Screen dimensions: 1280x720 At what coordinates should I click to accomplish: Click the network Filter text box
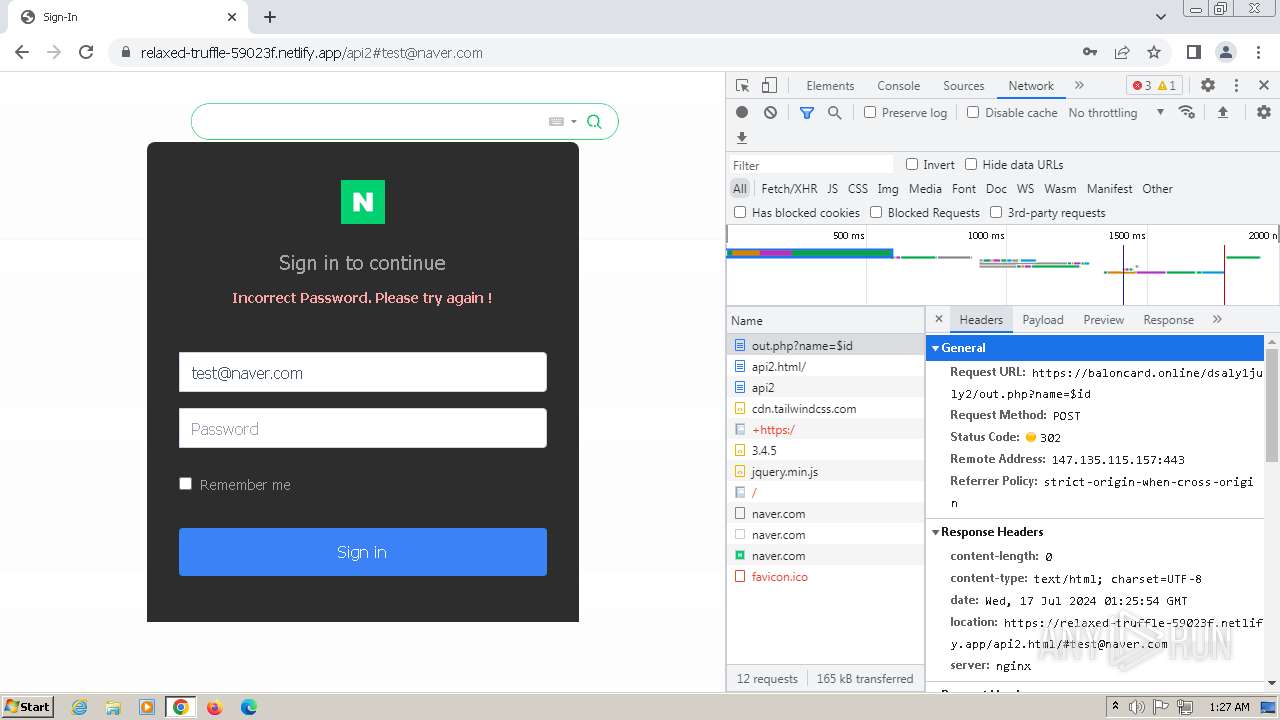tap(812, 165)
